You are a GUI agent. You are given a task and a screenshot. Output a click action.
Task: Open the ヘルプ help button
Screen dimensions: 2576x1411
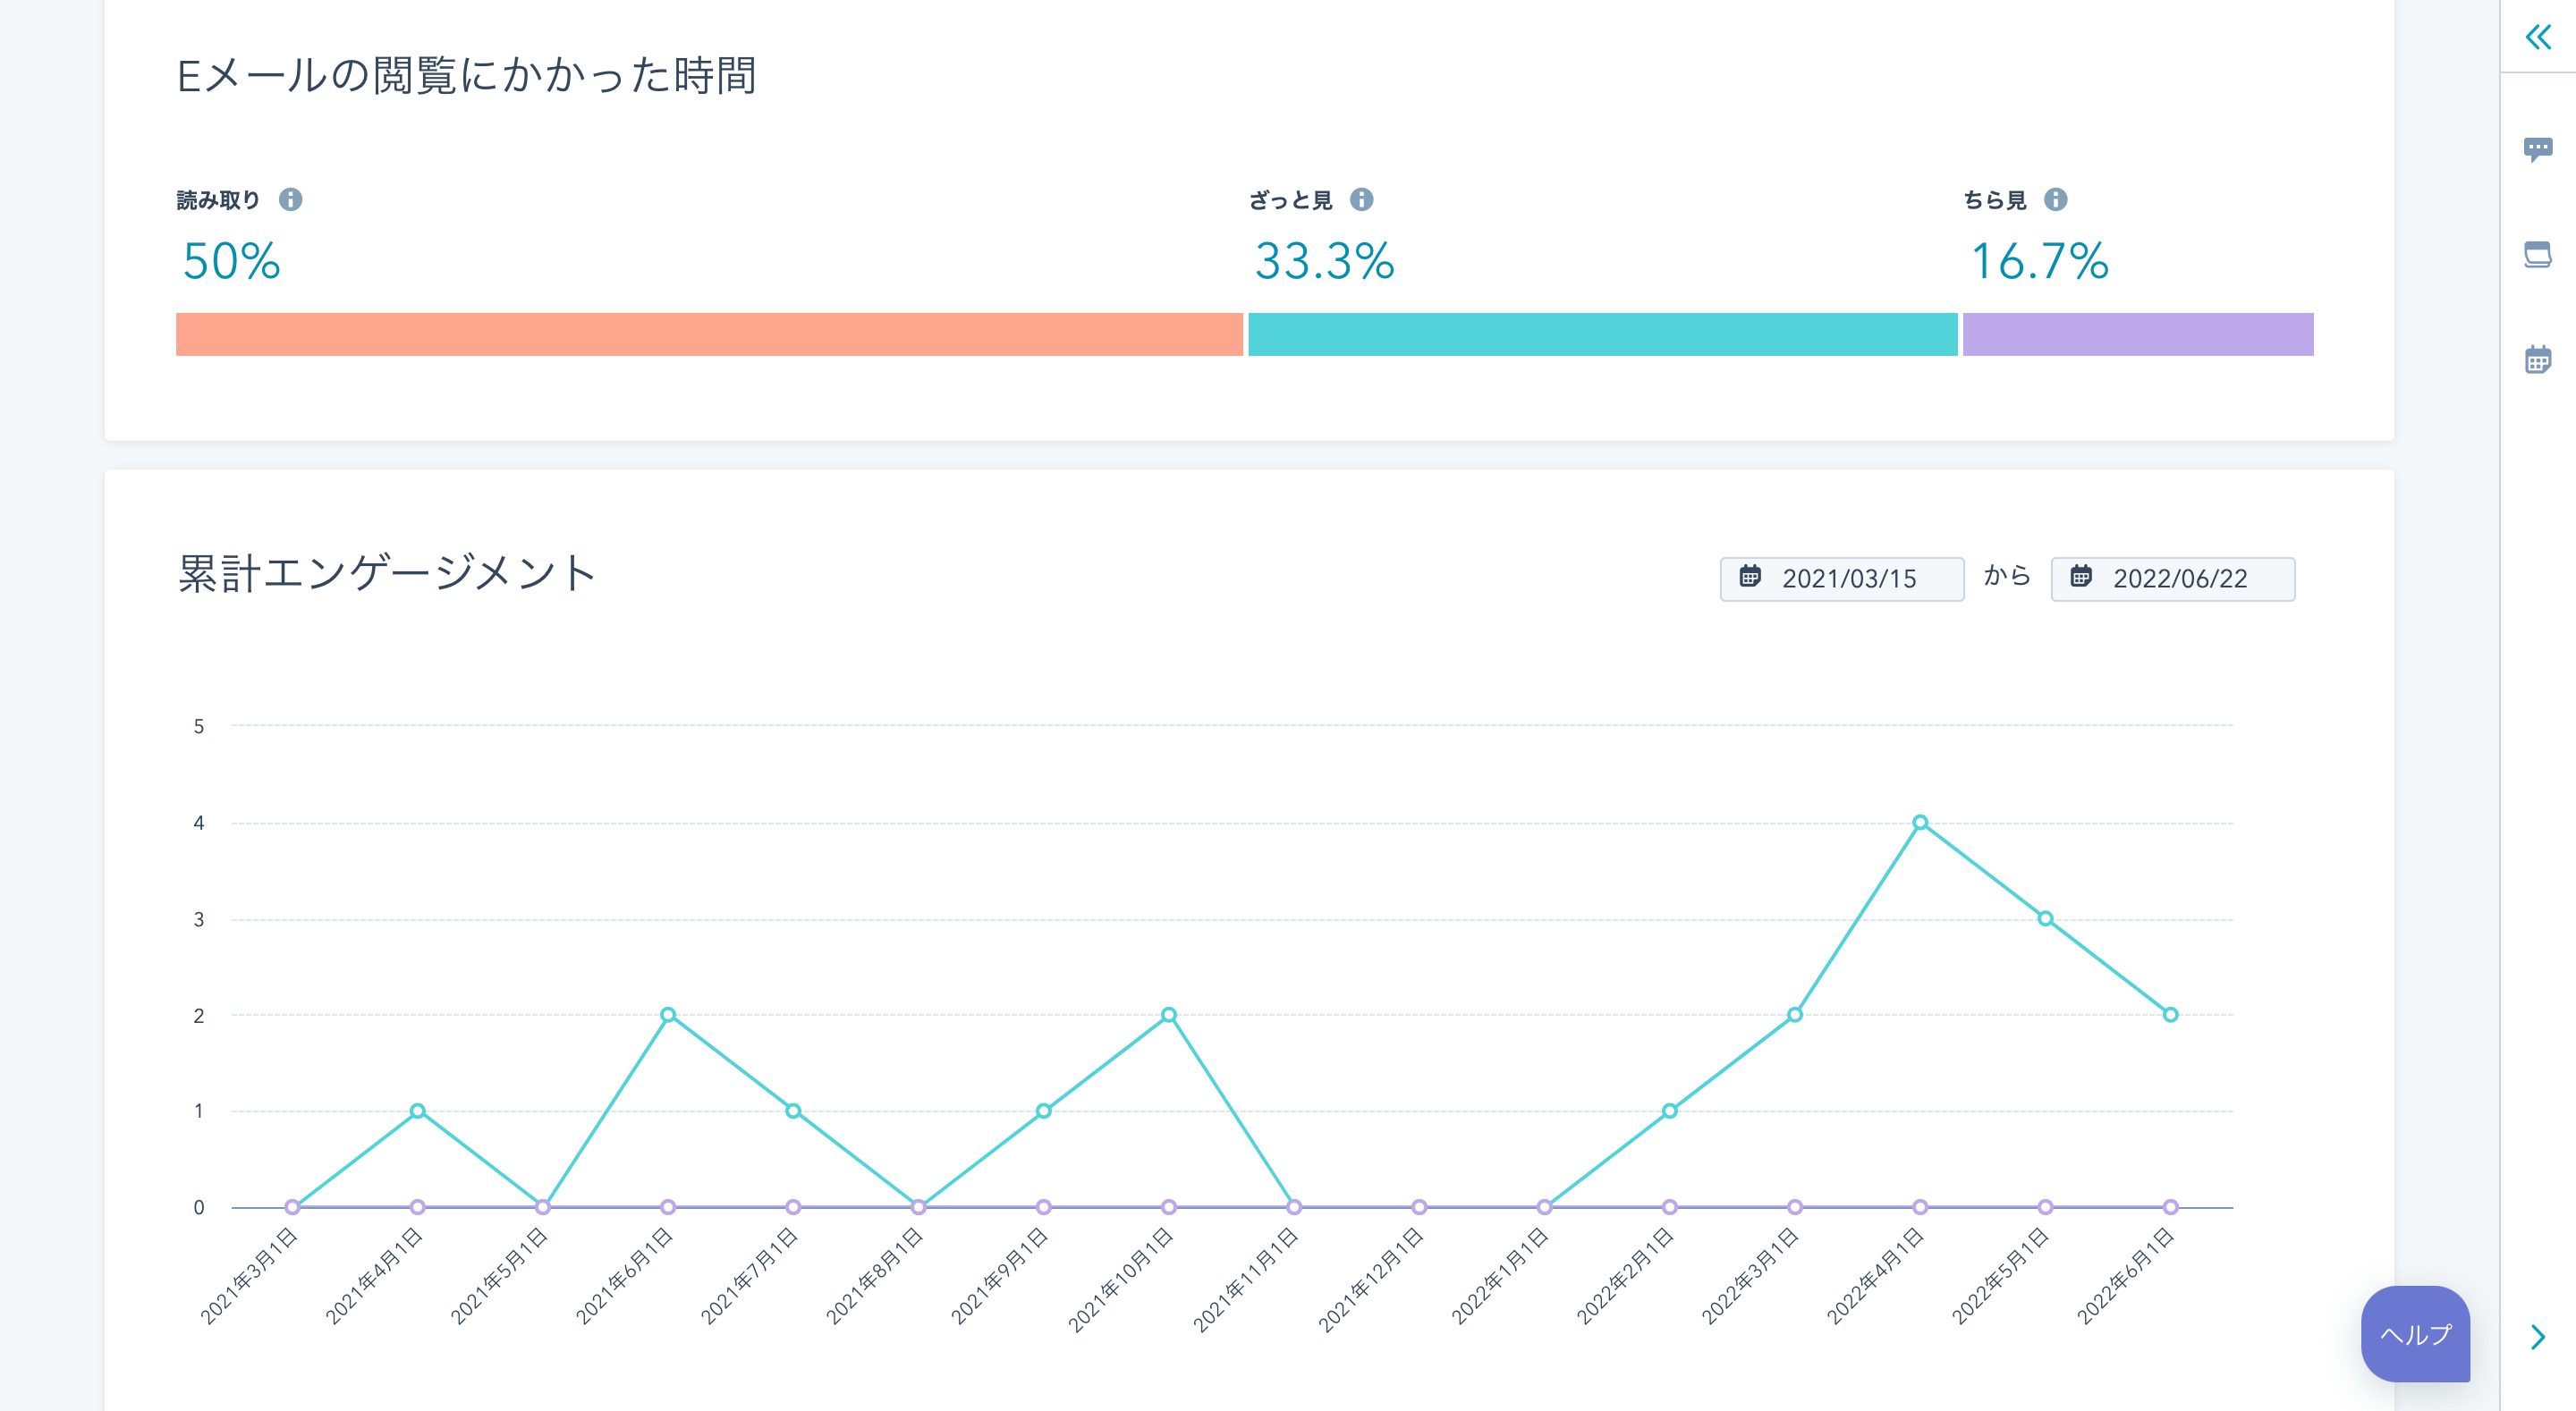[2415, 1334]
